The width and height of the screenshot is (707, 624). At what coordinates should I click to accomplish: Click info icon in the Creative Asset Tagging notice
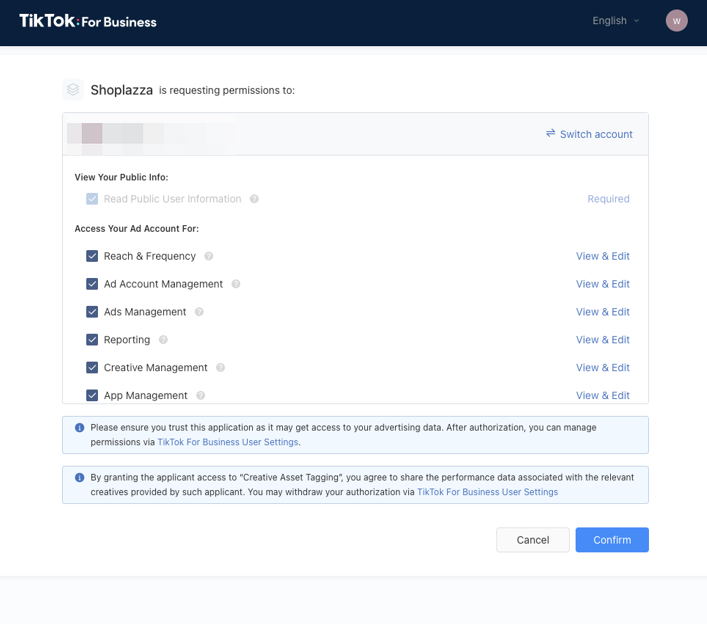point(79,477)
